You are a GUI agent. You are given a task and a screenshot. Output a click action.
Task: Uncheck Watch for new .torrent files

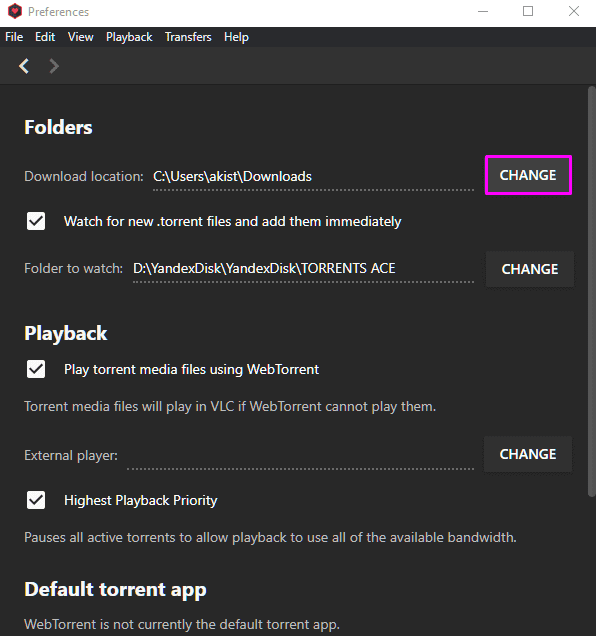coord(36,221)
